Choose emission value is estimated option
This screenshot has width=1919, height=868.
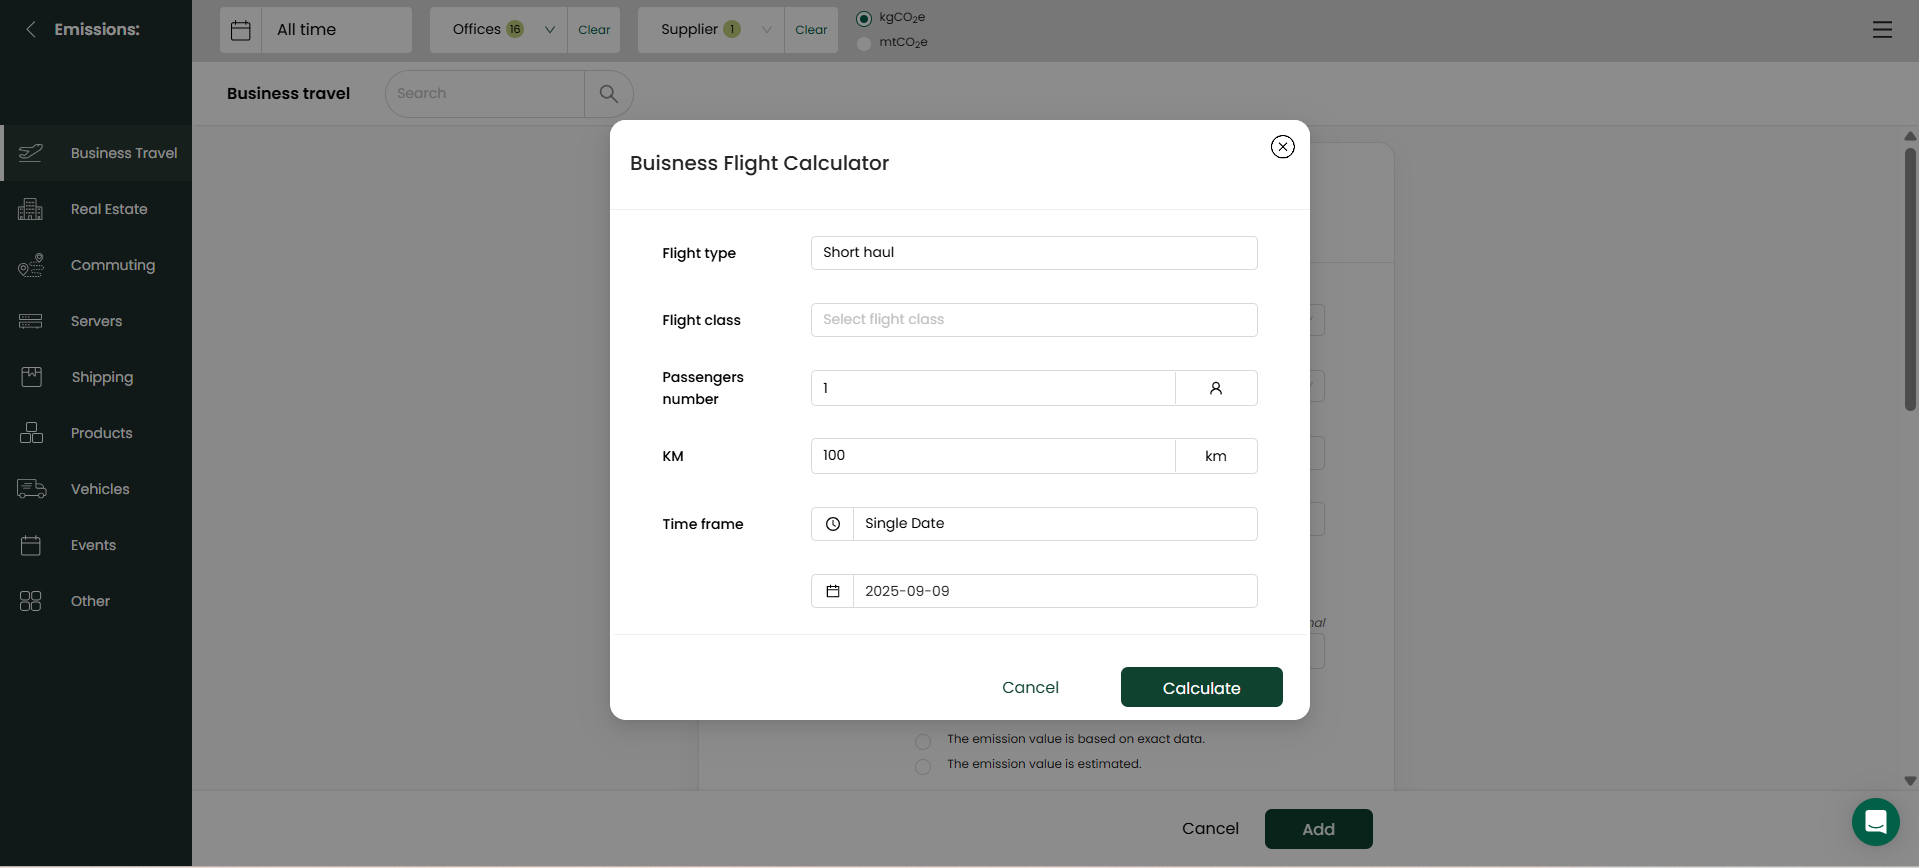click(x=923, y=766)
